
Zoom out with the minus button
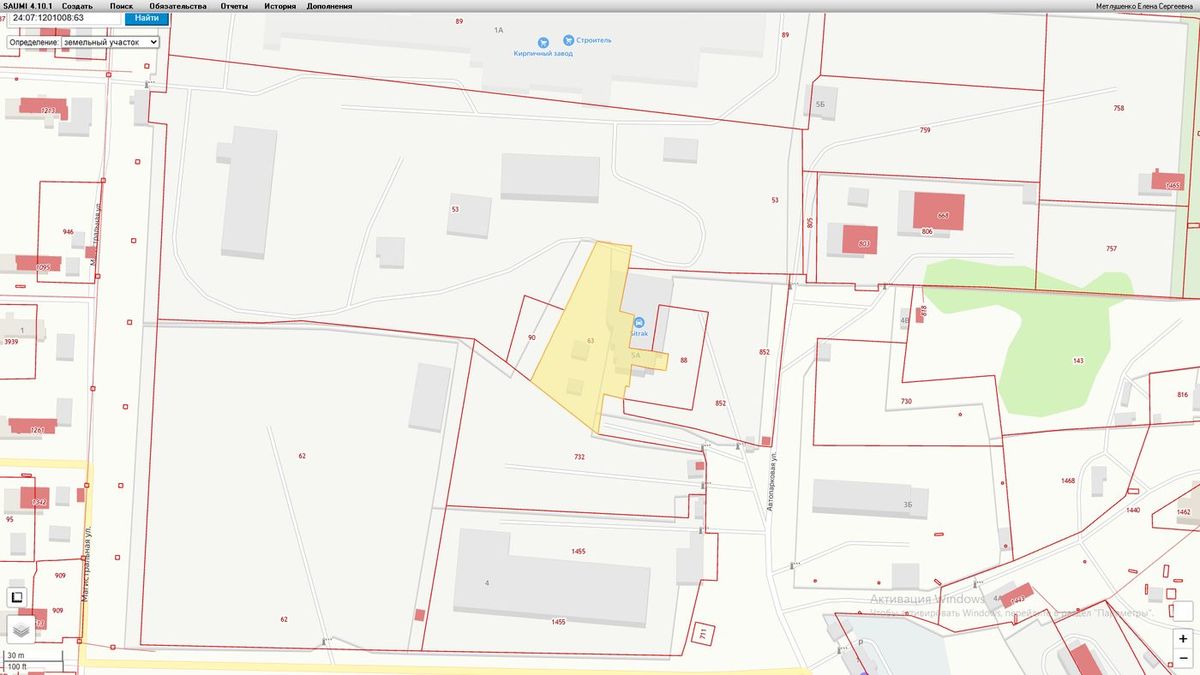tap(1183, 657)
